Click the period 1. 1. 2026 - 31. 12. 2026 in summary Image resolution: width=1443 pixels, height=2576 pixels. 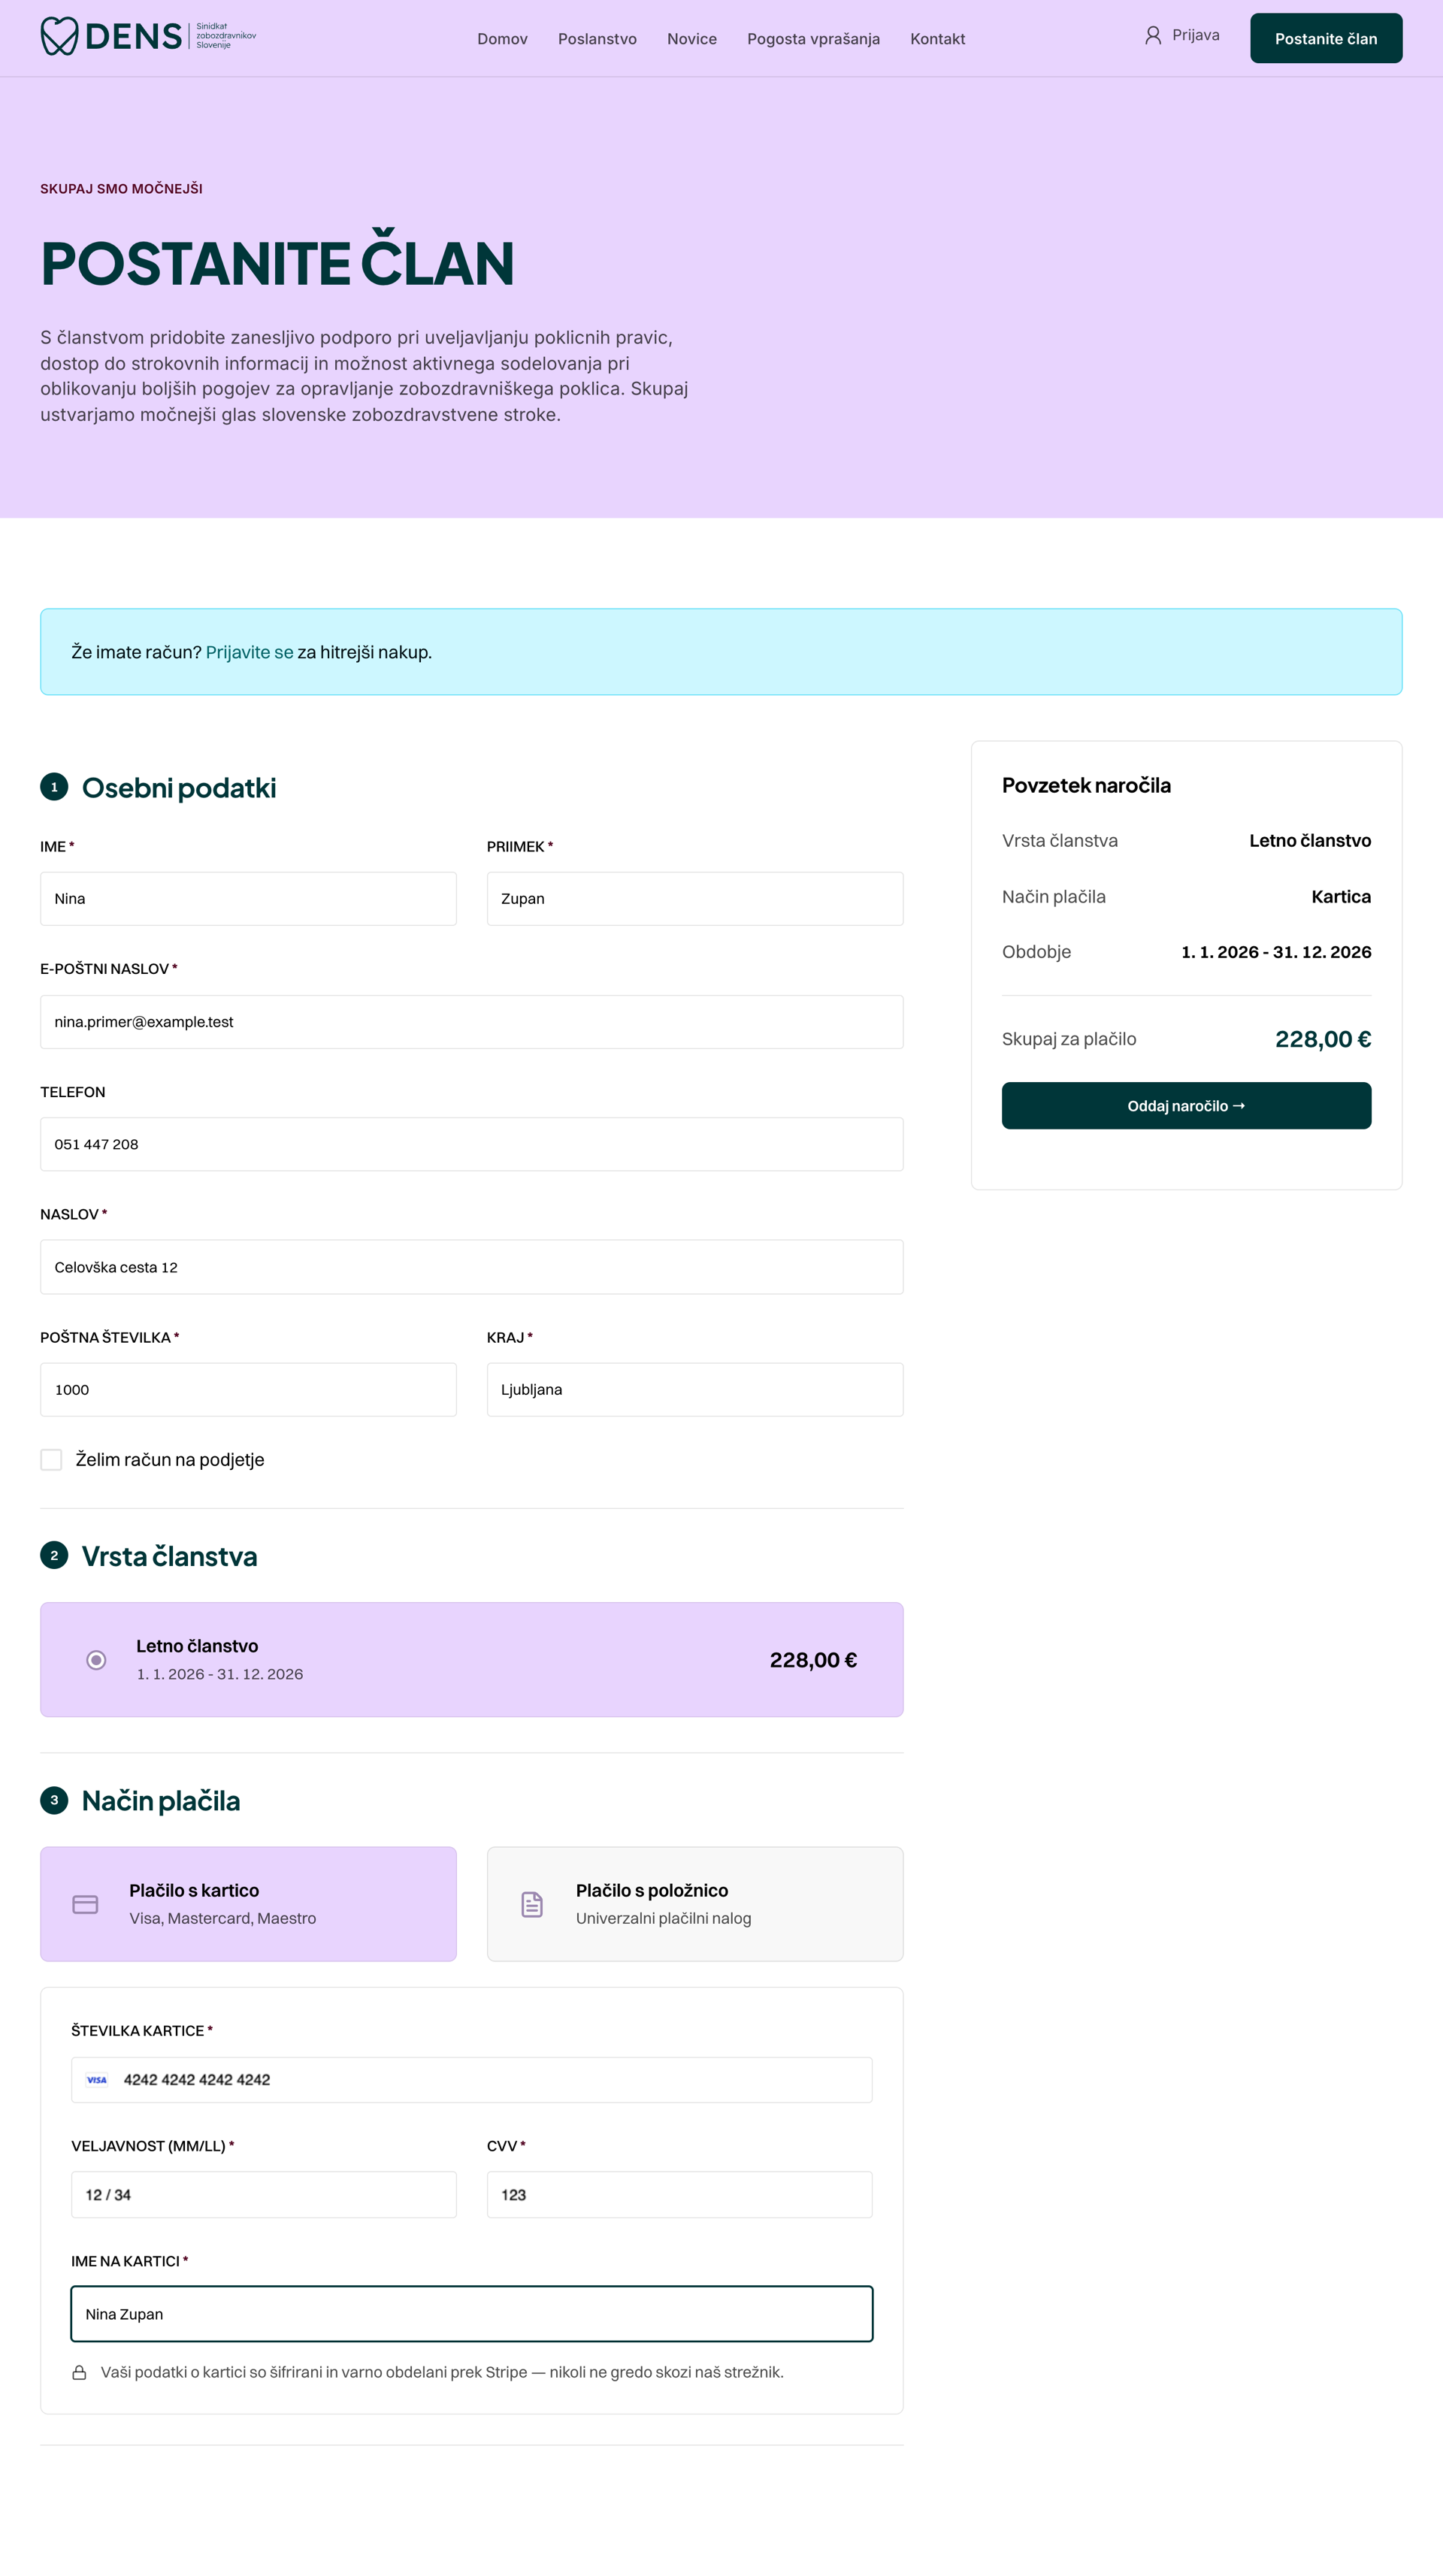click(x=1276, y=952)
